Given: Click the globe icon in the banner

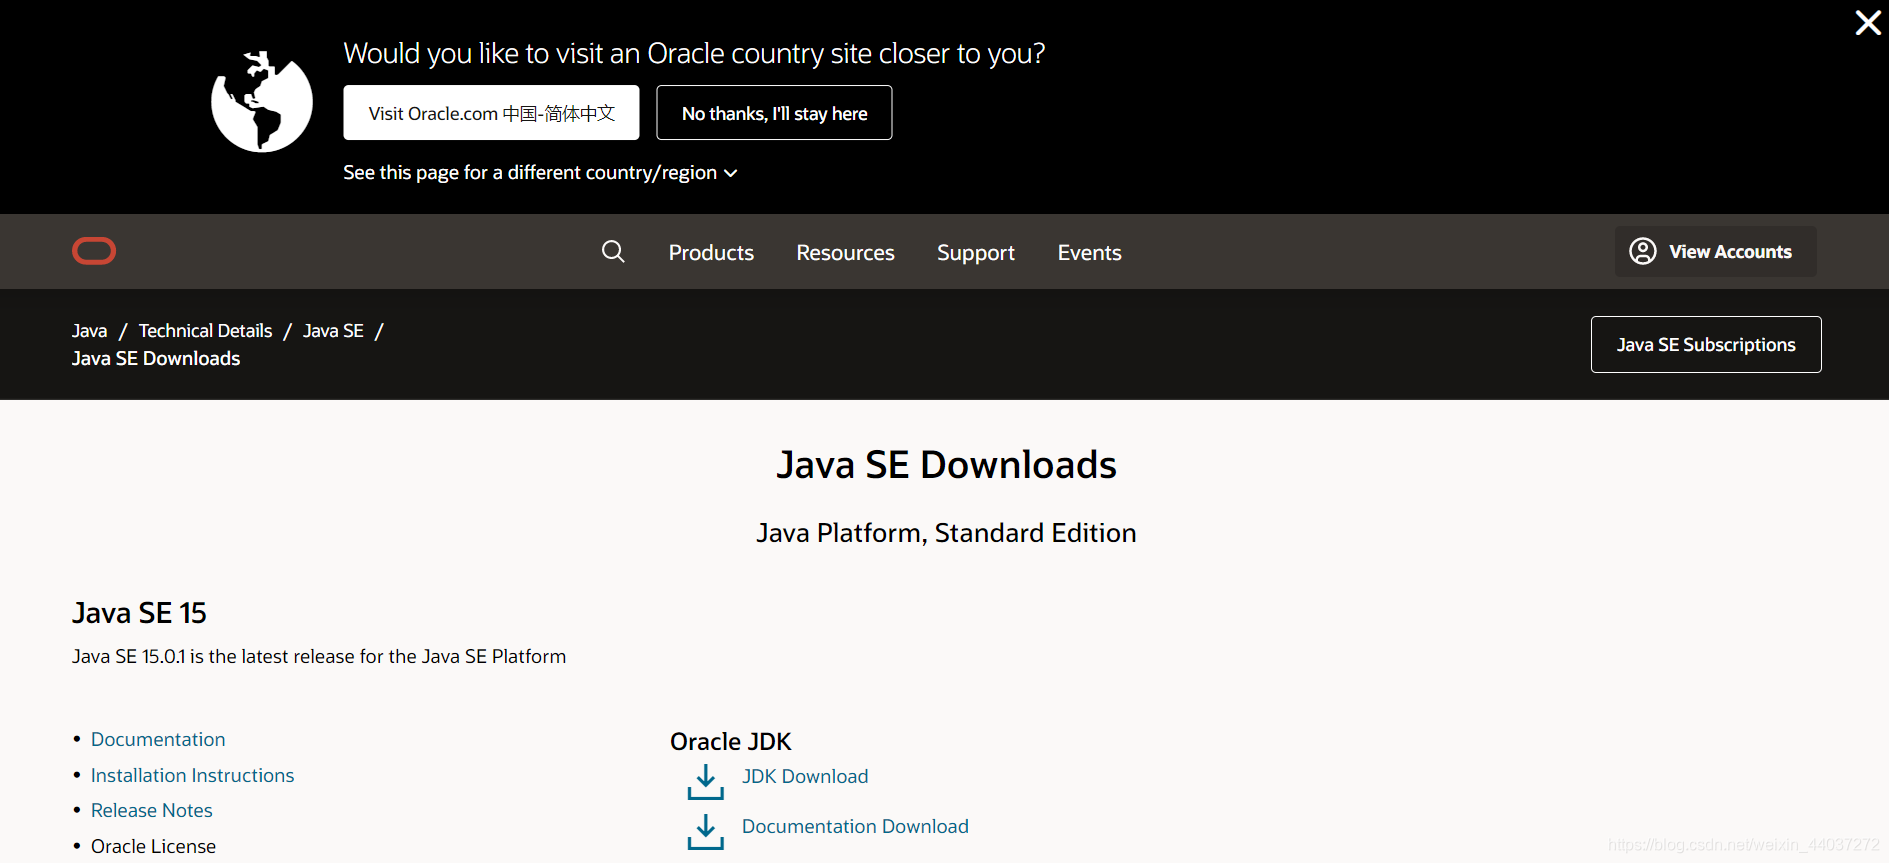Looking at the screenshot, I should pos(262,102).
